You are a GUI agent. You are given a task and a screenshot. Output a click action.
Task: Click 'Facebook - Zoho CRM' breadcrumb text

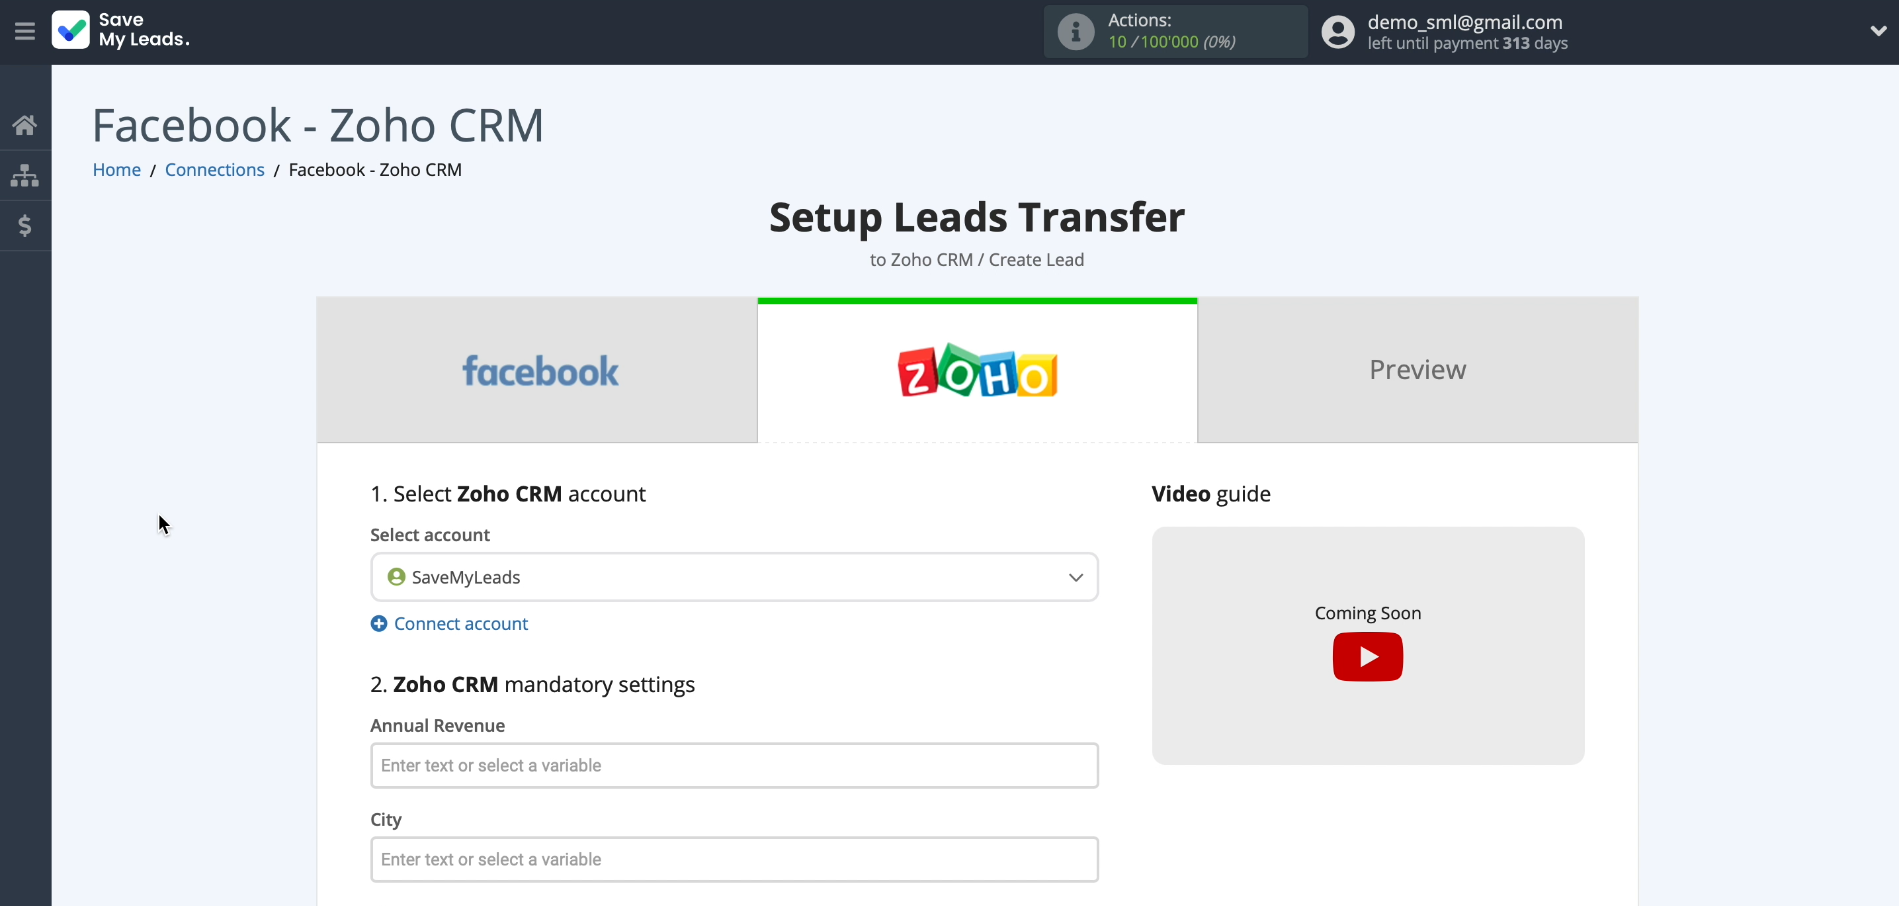click(375, 170)
